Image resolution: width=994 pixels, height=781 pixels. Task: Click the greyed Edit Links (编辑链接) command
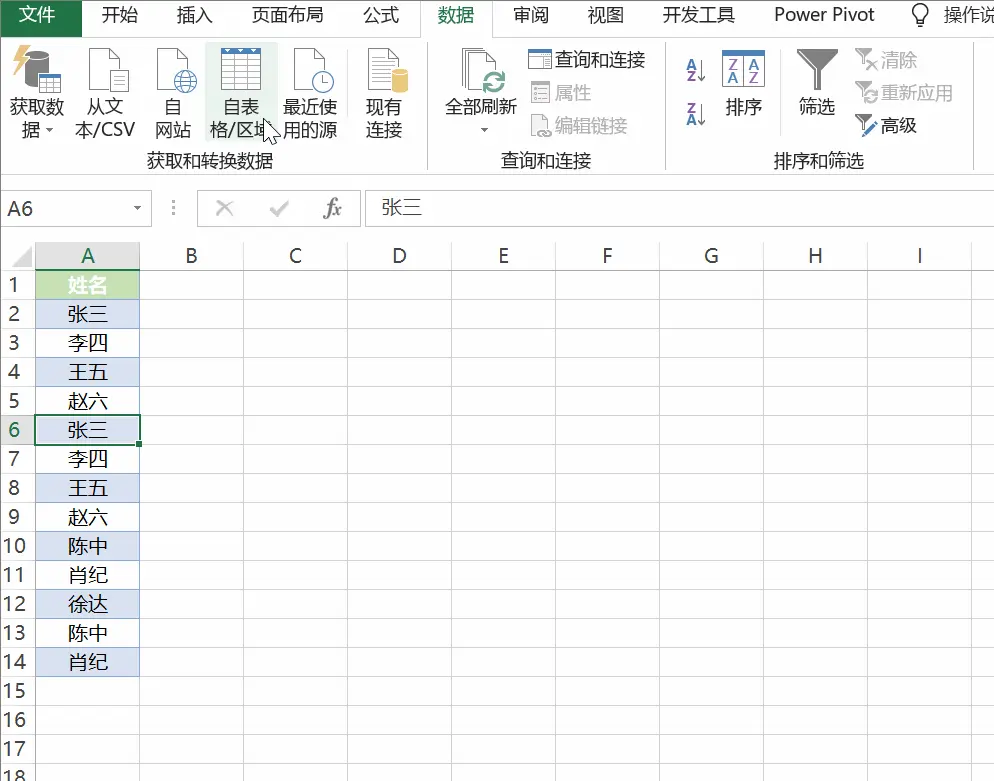pyautogui.click(x=578, y=126)
